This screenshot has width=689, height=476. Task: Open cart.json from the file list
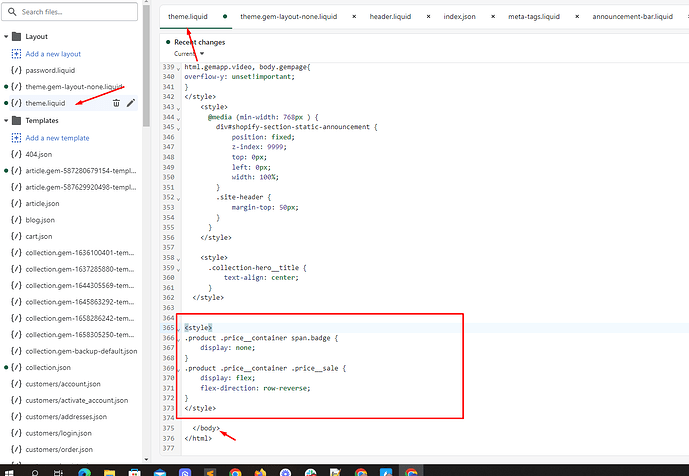pyautogui.click(x=39, y=238)
